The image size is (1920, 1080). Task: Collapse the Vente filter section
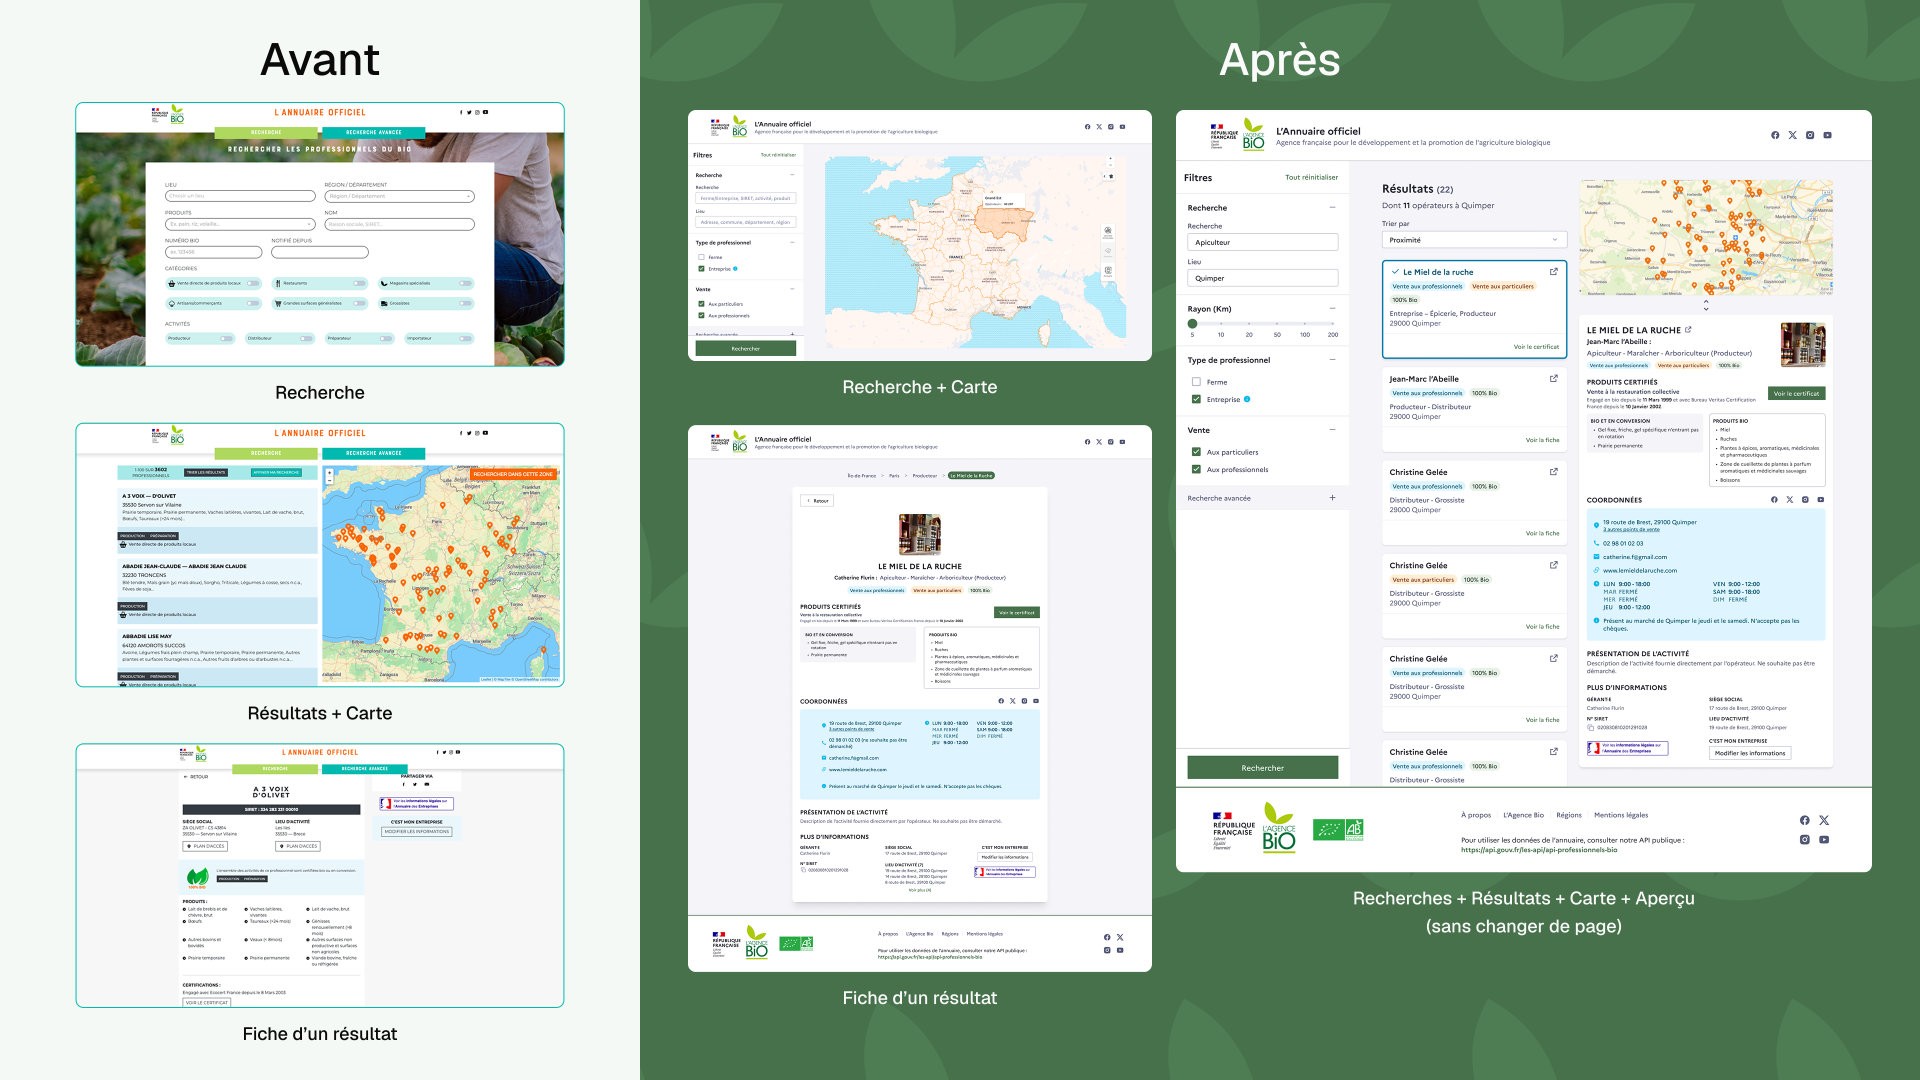click(x=1332, y=428)
